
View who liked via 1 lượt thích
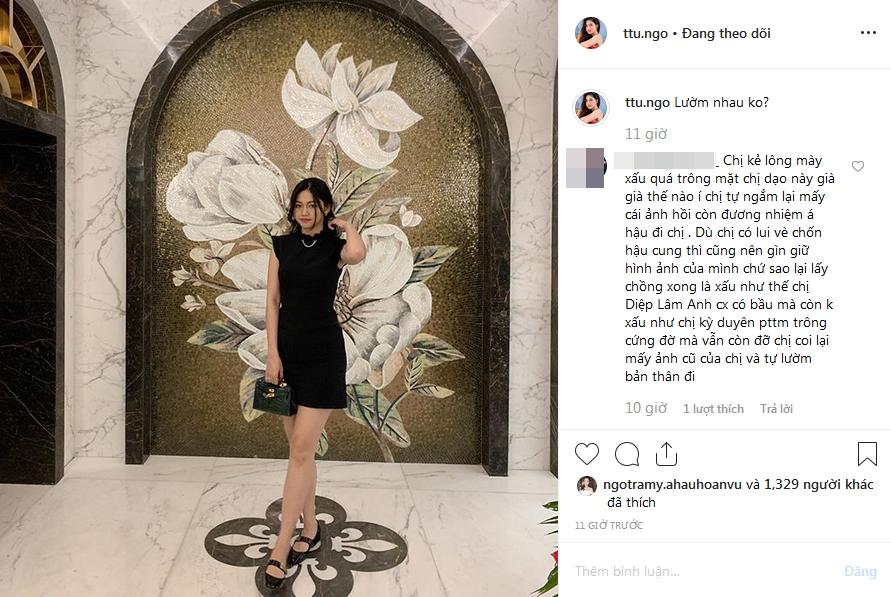click(713, 408)
